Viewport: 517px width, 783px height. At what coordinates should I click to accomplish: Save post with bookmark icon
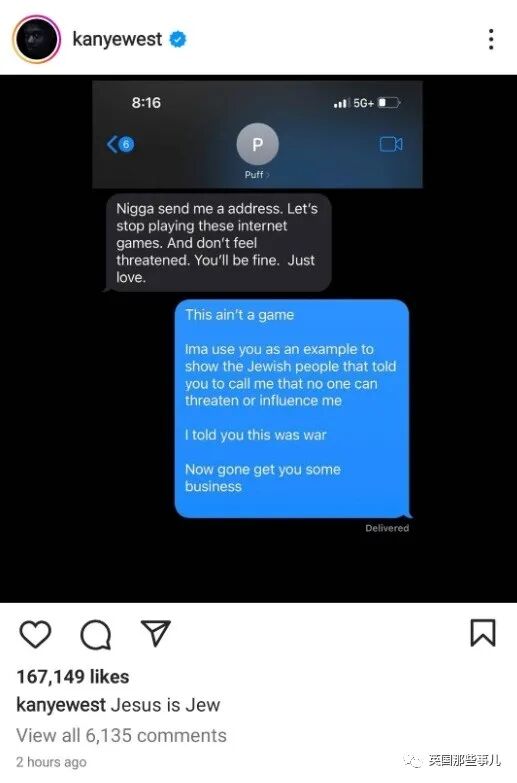pyautogui.click(x=483, y=633)
